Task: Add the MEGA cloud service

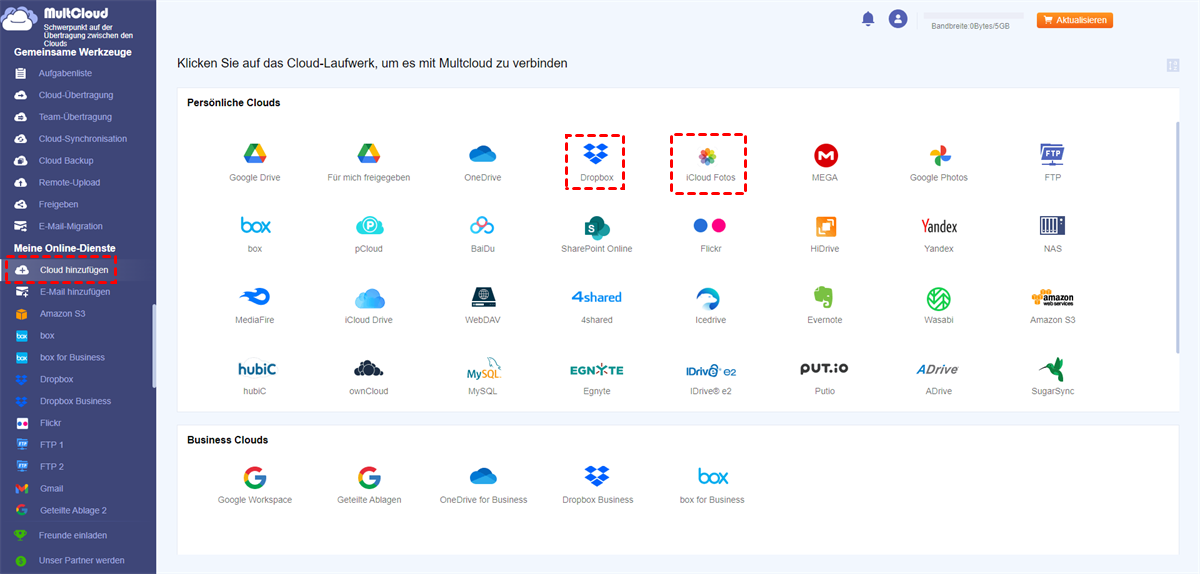Action: 825,163
